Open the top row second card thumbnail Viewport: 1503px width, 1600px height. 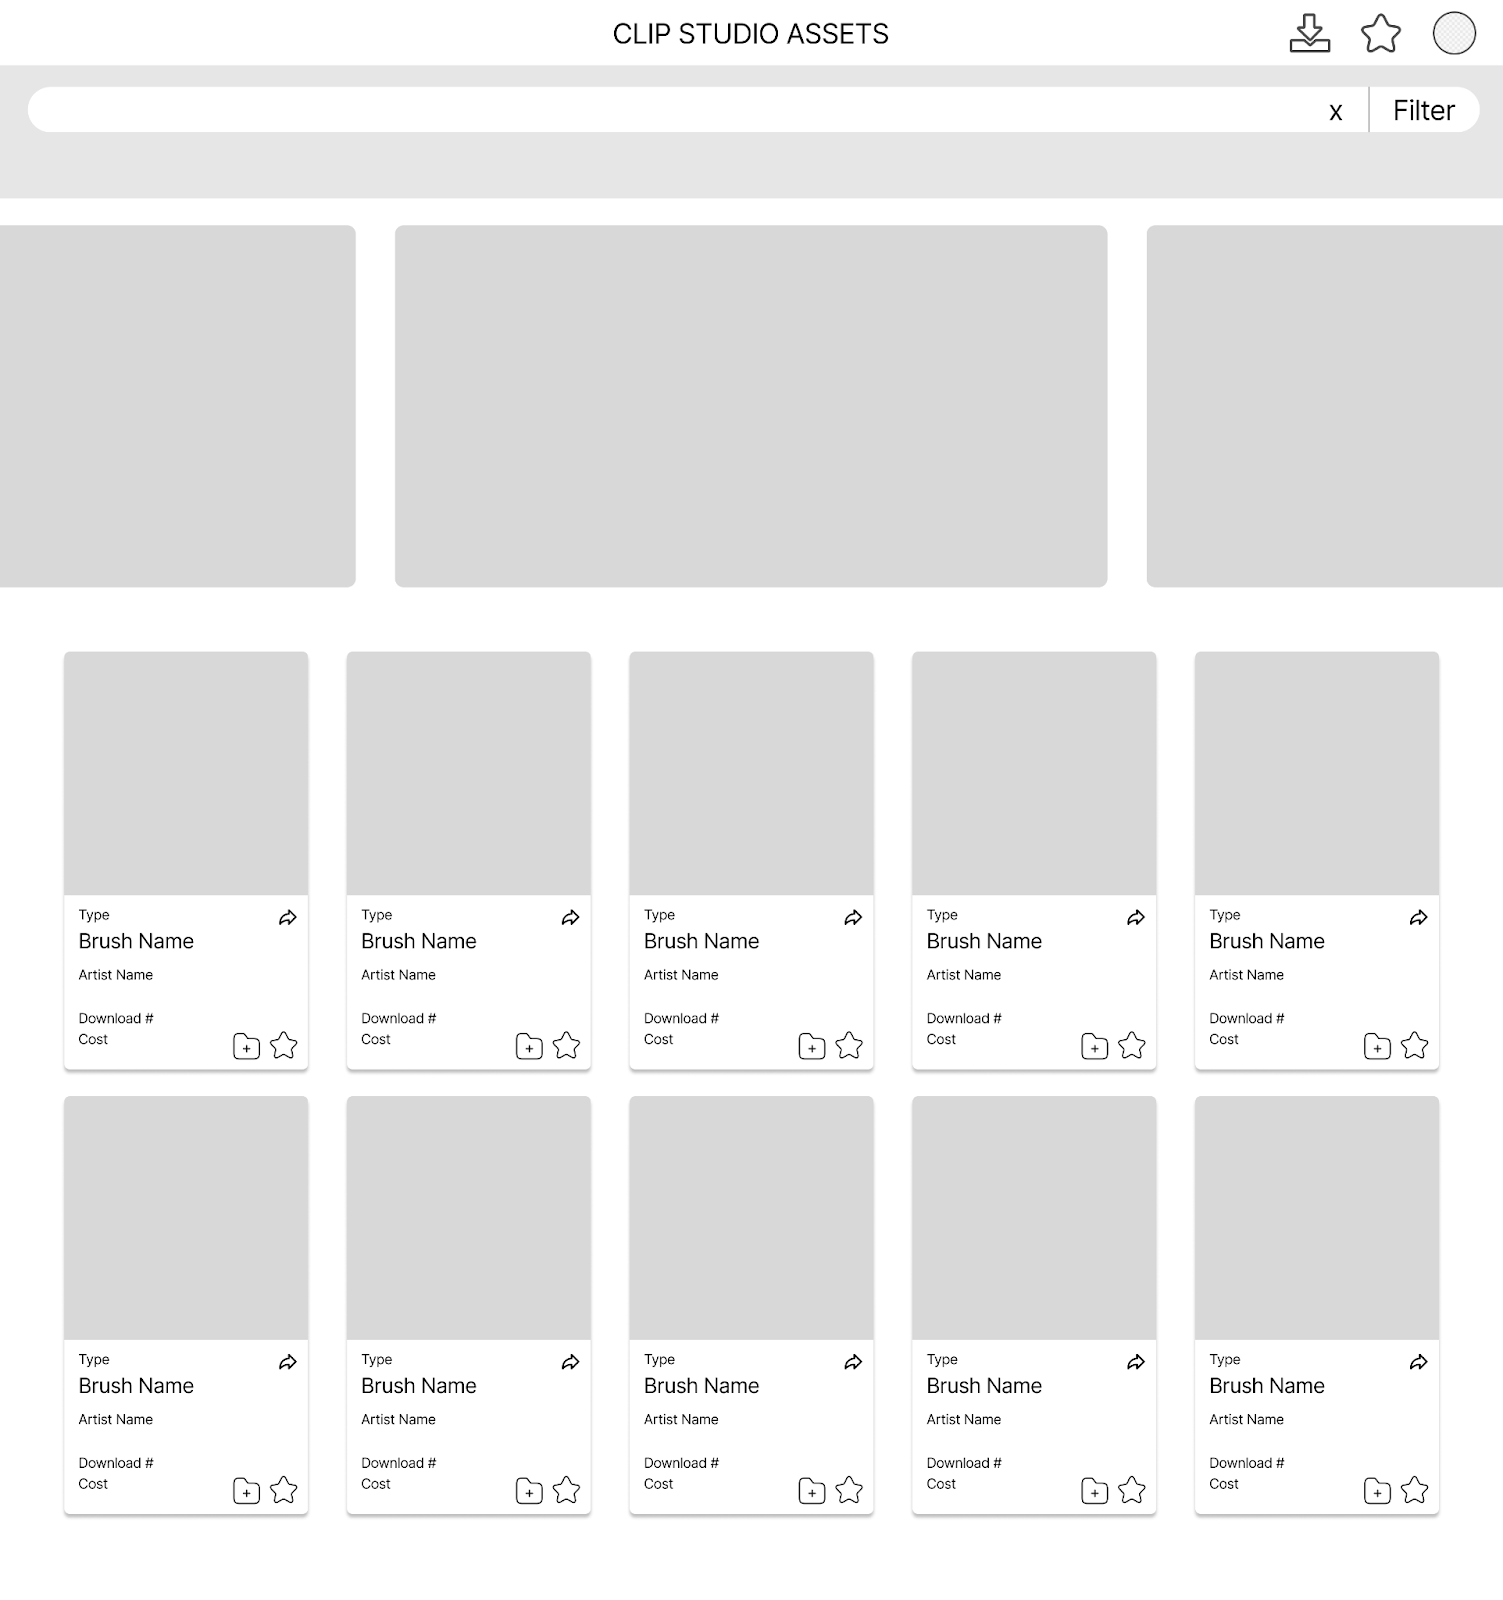click(469, 773)
